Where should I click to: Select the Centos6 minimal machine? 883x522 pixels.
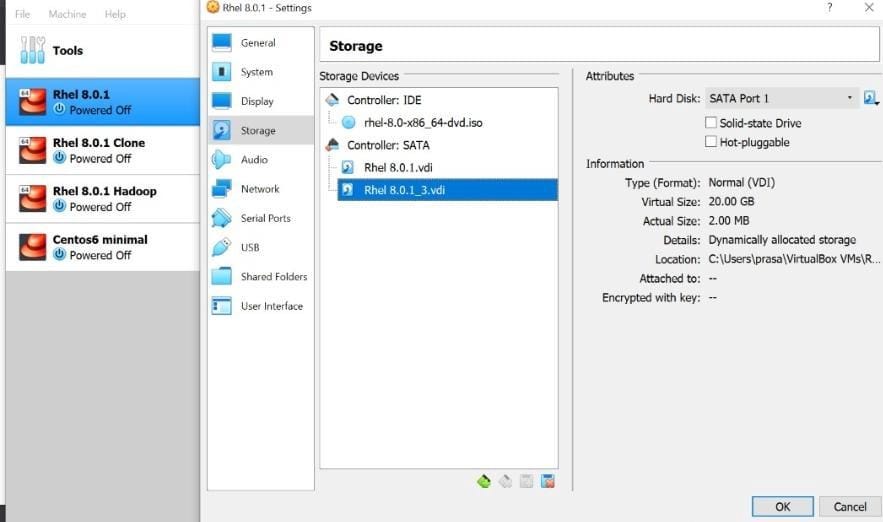(x=102, y=247)
